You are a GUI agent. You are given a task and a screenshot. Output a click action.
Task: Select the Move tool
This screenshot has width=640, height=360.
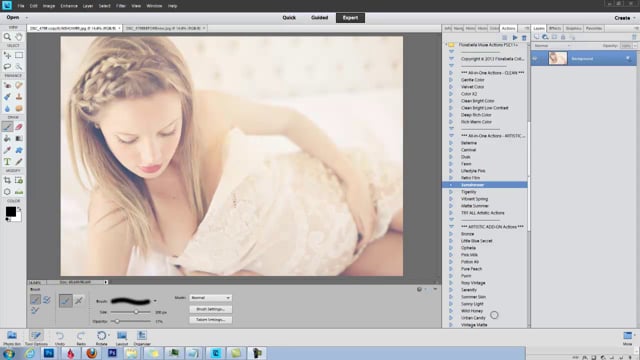7,55
